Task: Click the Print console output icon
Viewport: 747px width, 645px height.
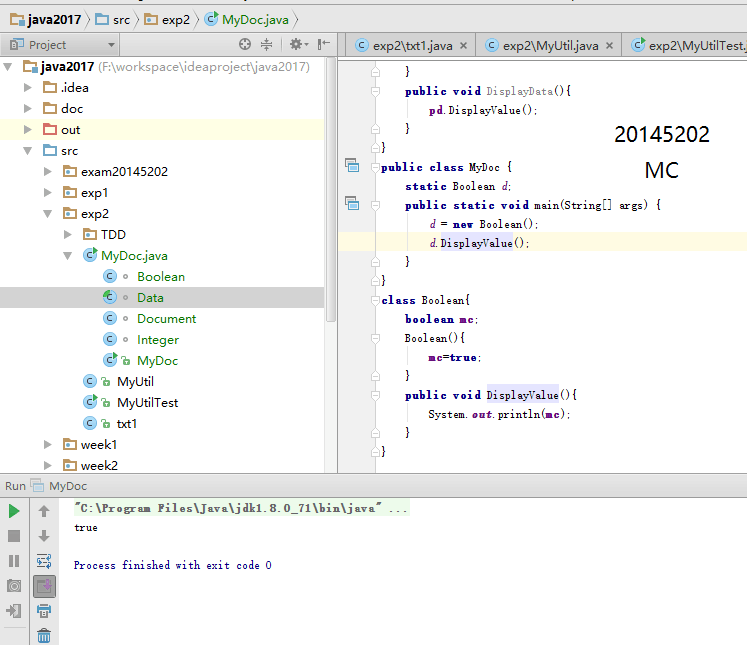Action: point(44,611)
